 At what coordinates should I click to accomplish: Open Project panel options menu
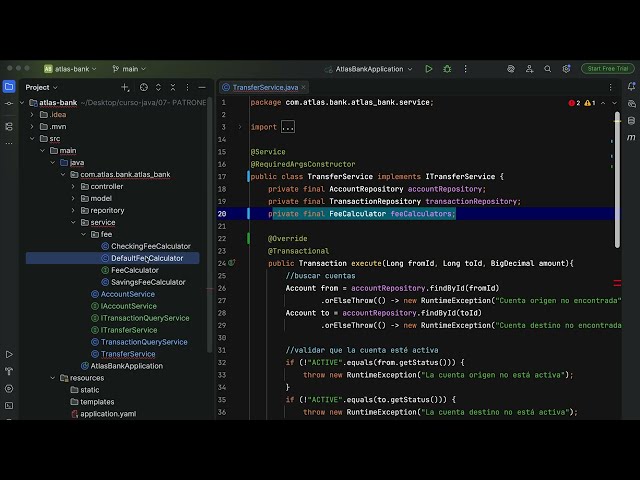pos(187,87)
